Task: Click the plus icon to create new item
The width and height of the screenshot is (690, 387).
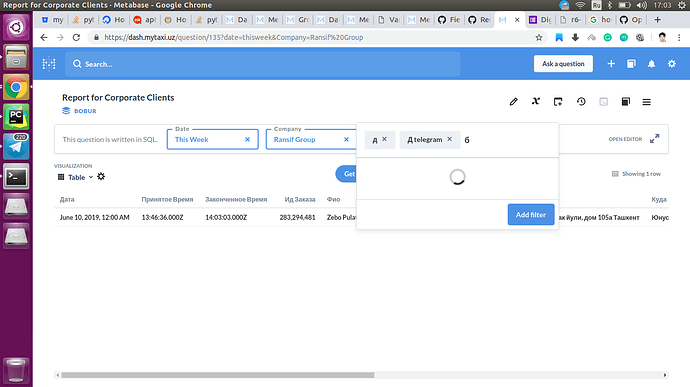Action: pos(611,64)
